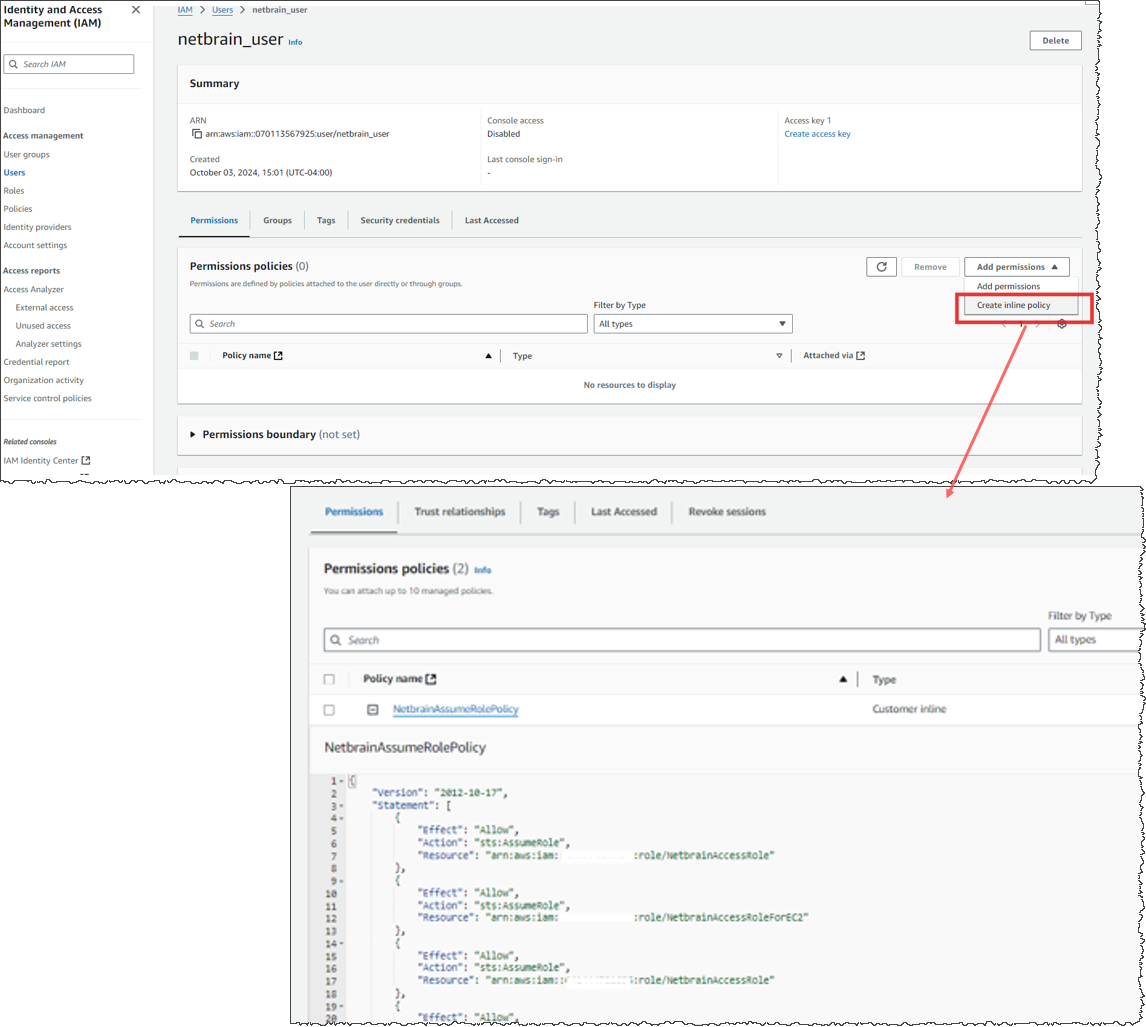Click the search magnifier in Search IAM

[13, 64]
